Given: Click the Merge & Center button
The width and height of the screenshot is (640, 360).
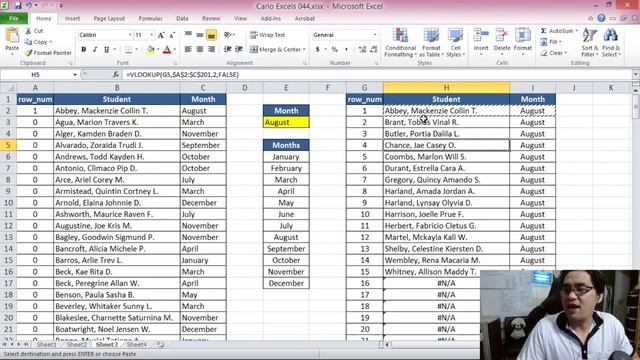Looking at the screenshot, I should (x=275, y=49).
